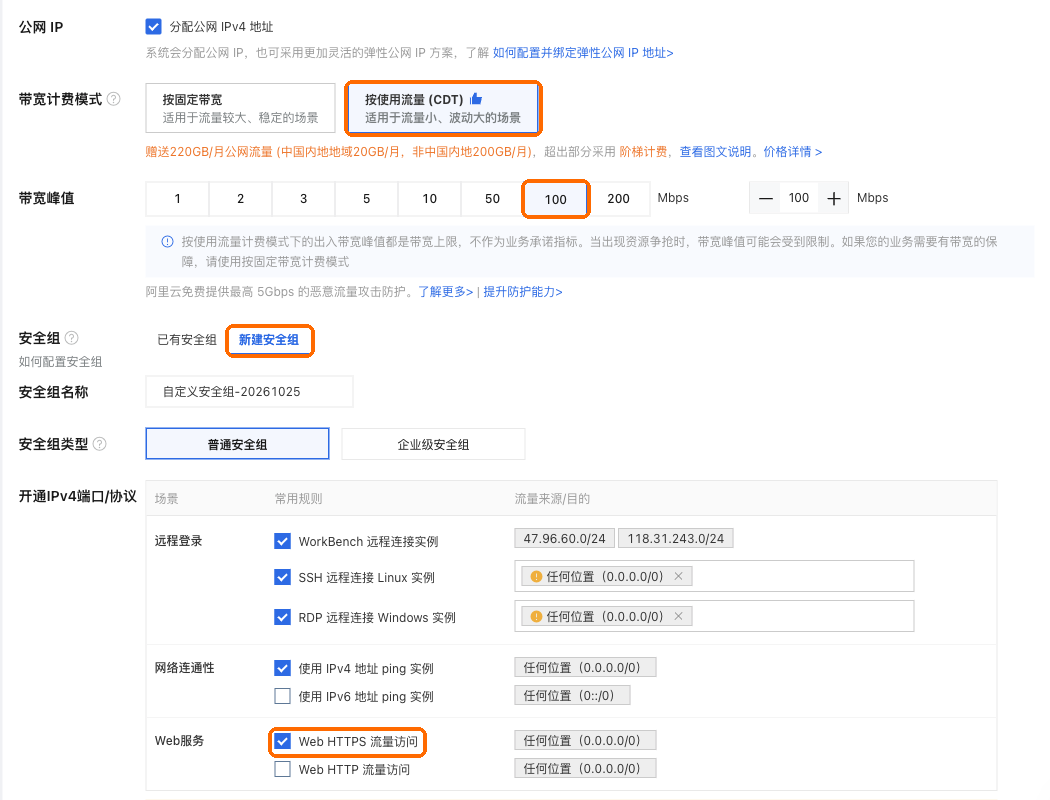Click the warning icon in the SSH source tag
Screen dimensions: 1050x800
tap(536, 576)
